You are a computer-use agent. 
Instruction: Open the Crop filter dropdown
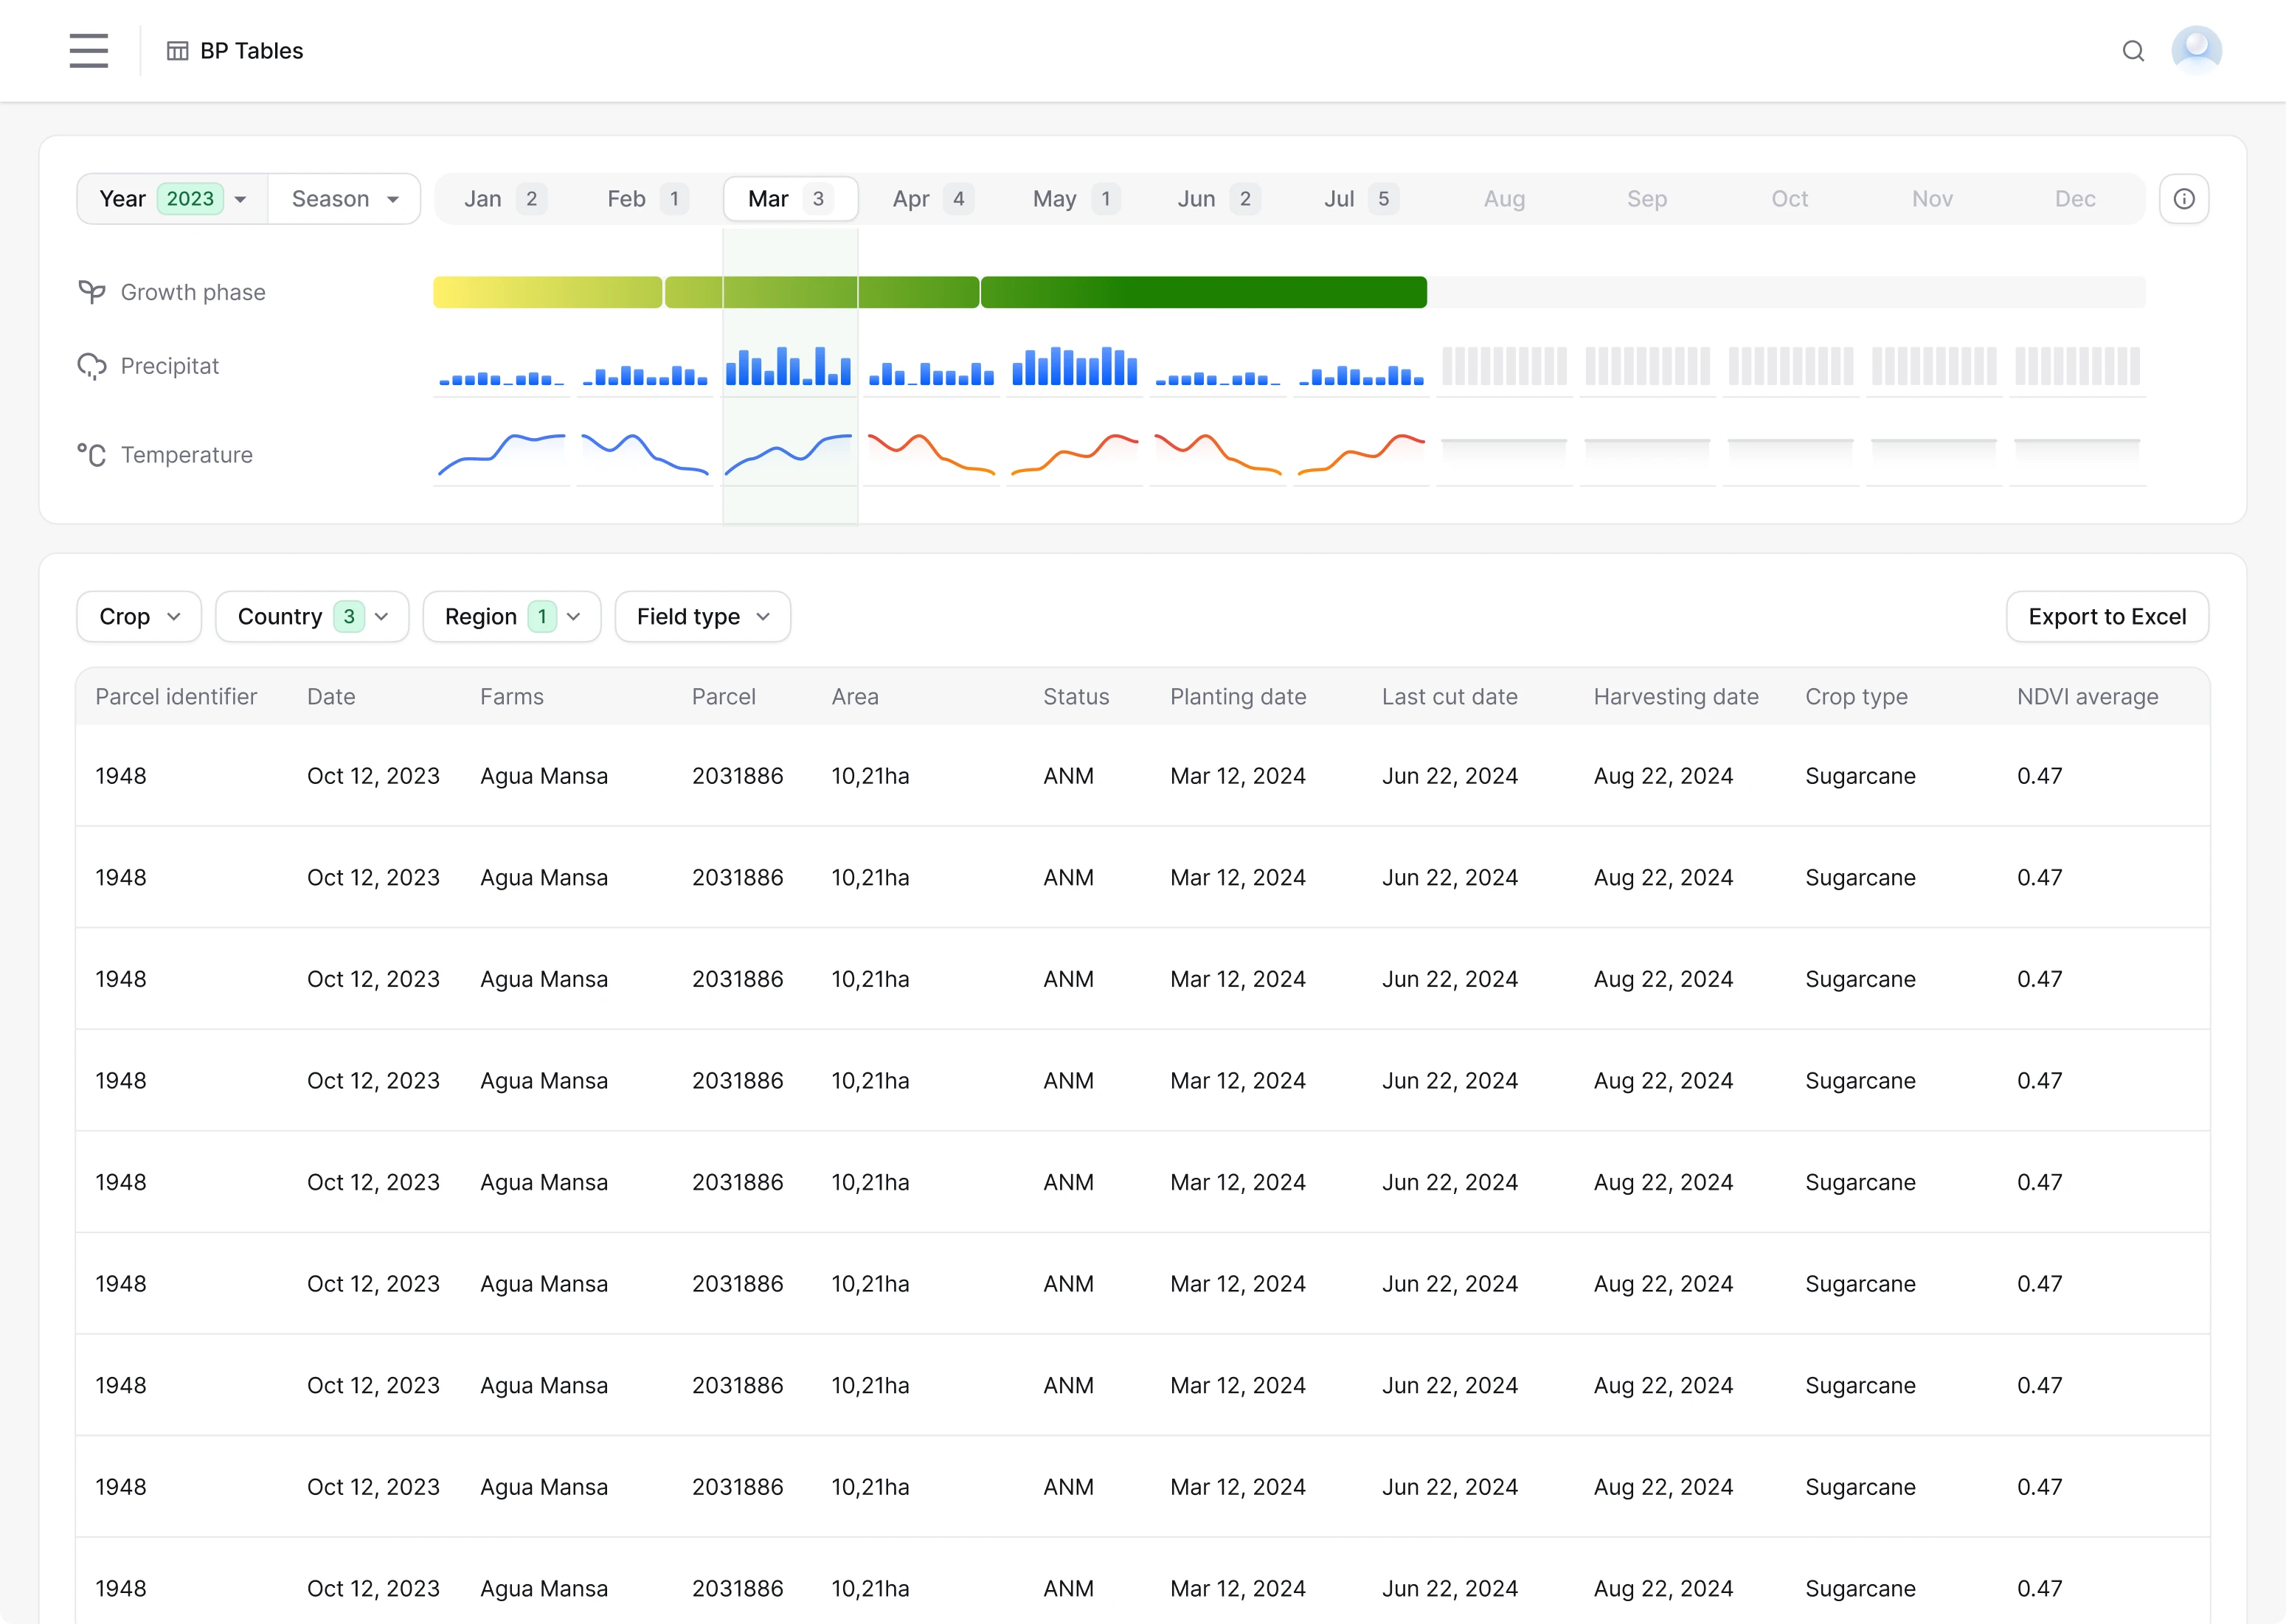[139, 617]
